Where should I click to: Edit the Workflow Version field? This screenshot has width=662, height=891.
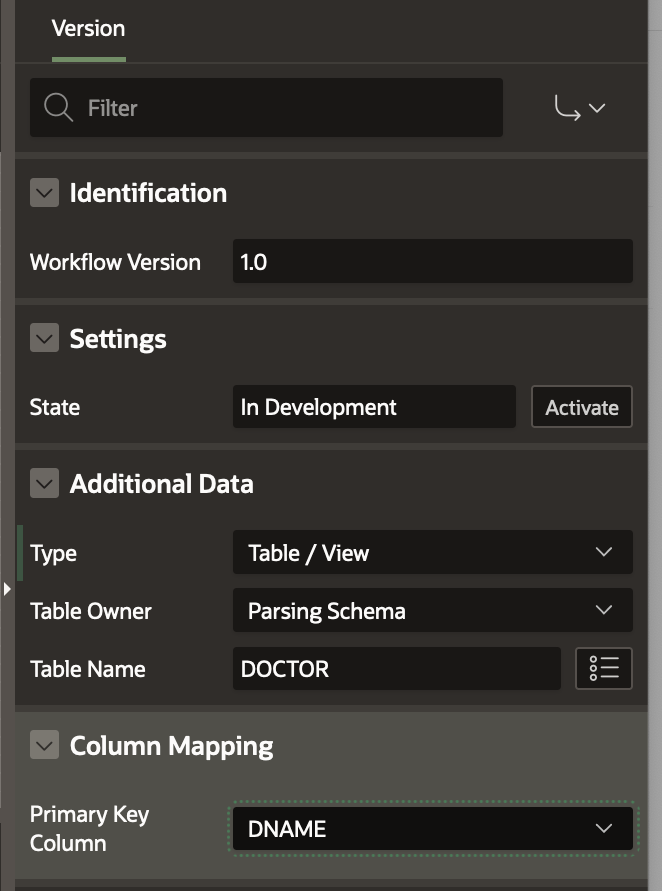(432, 262)
